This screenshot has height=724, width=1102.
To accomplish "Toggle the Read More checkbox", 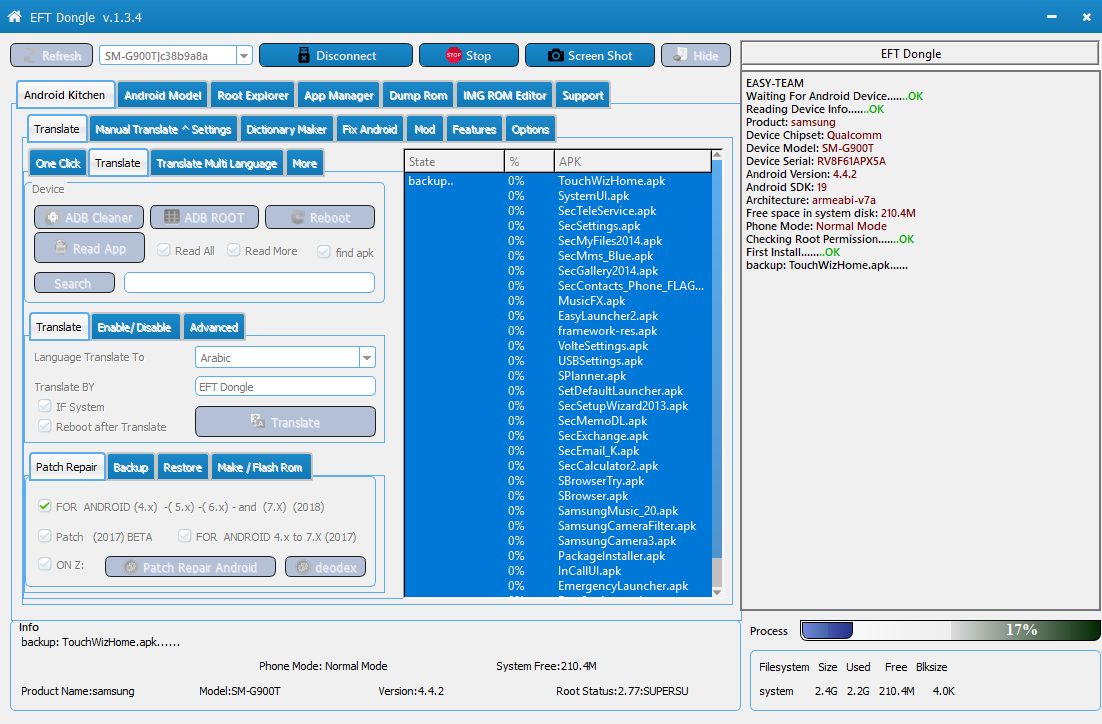I will click(x=233, y=250).
